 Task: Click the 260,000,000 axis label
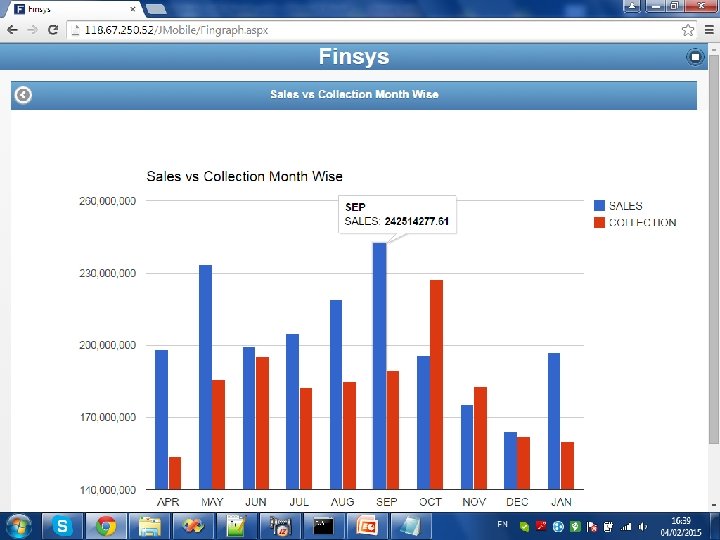(107, 201)
